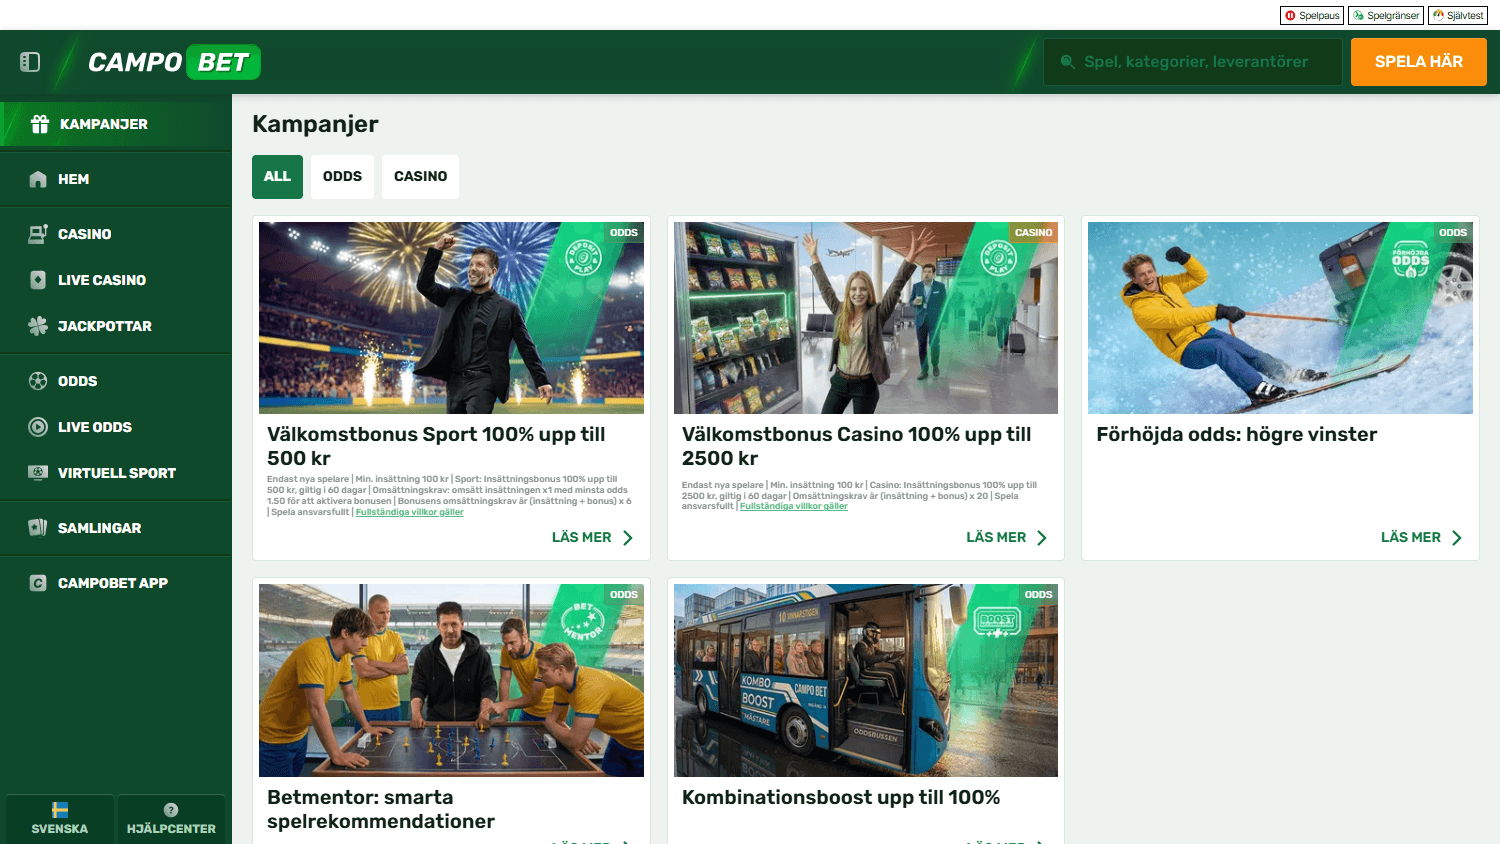Open the Betmentor table football image
Screen dimensions: 1500x844
coord(451,681)
